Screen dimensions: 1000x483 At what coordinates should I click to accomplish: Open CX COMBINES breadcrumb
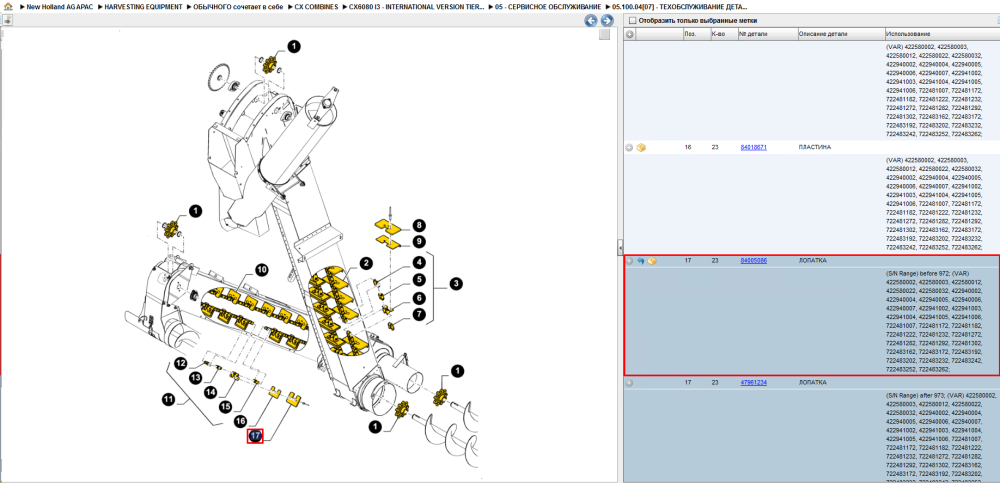[316, 6]
